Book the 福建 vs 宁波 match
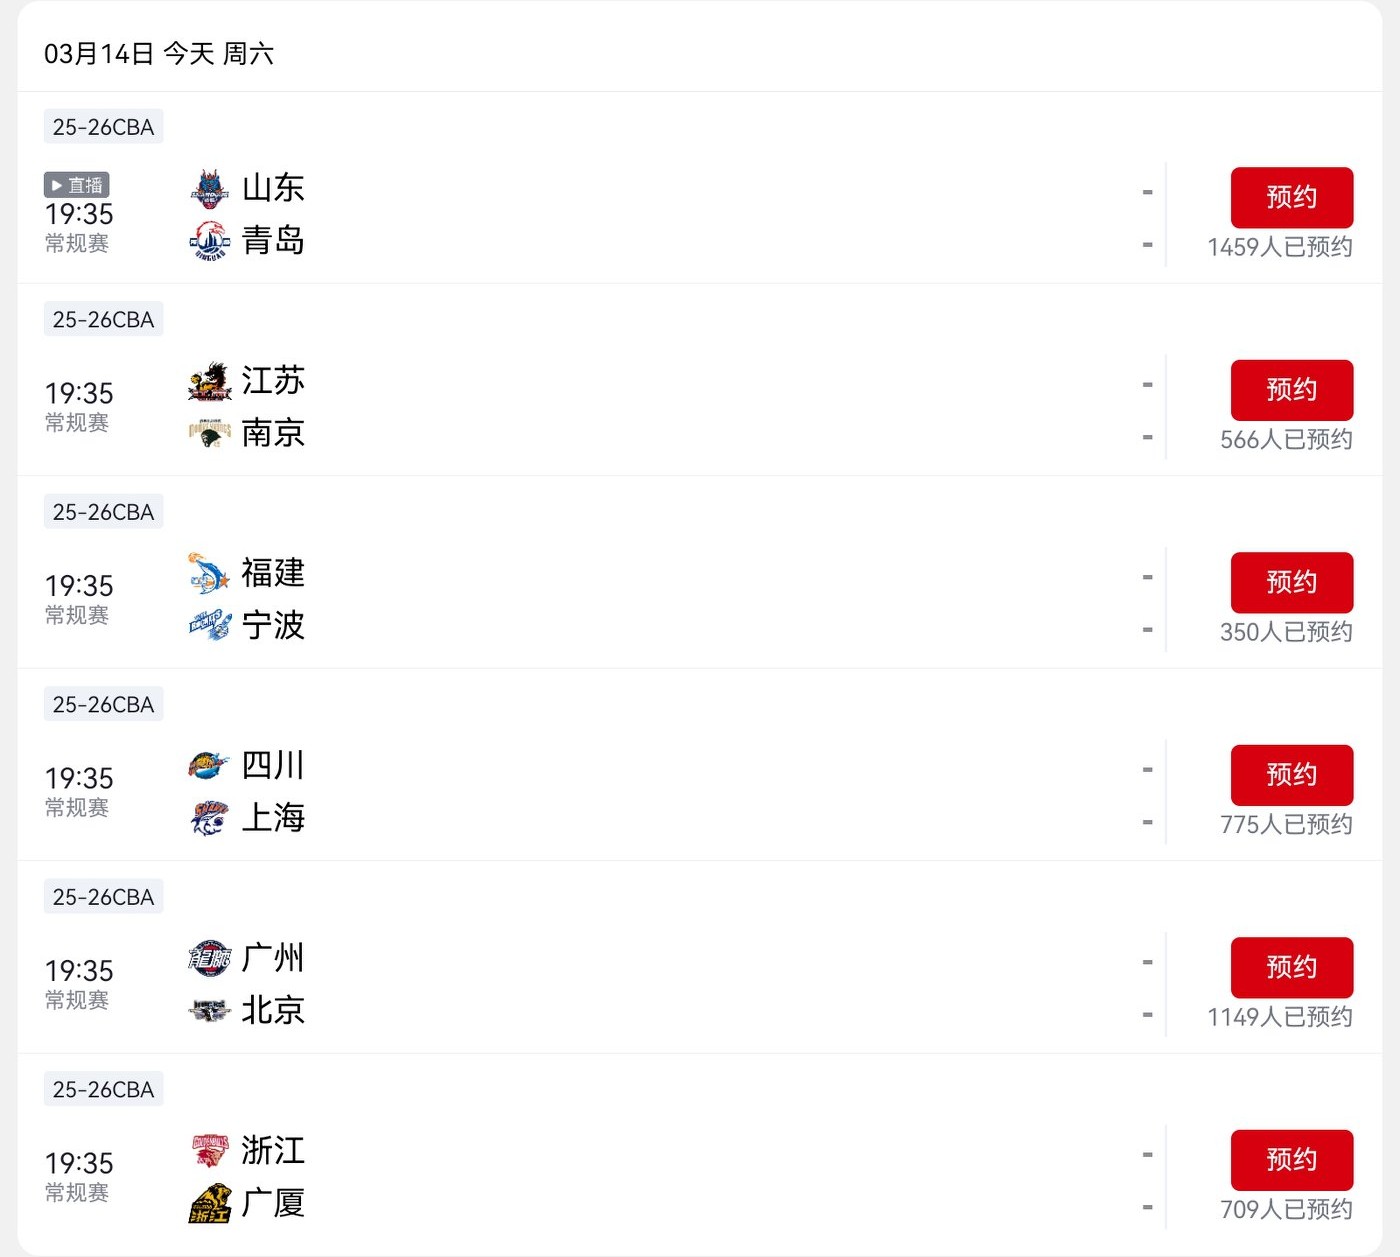 tap(1291, 582)
